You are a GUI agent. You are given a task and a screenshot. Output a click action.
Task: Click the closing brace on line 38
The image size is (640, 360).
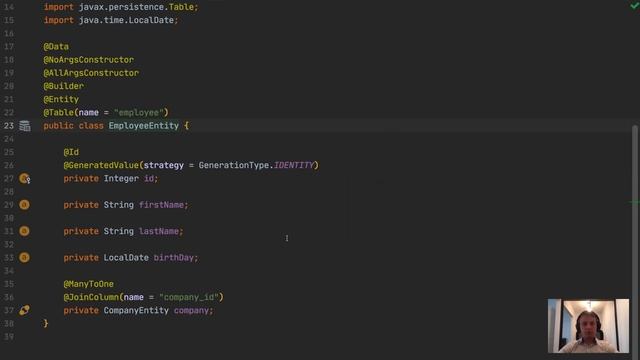[46, 324]
